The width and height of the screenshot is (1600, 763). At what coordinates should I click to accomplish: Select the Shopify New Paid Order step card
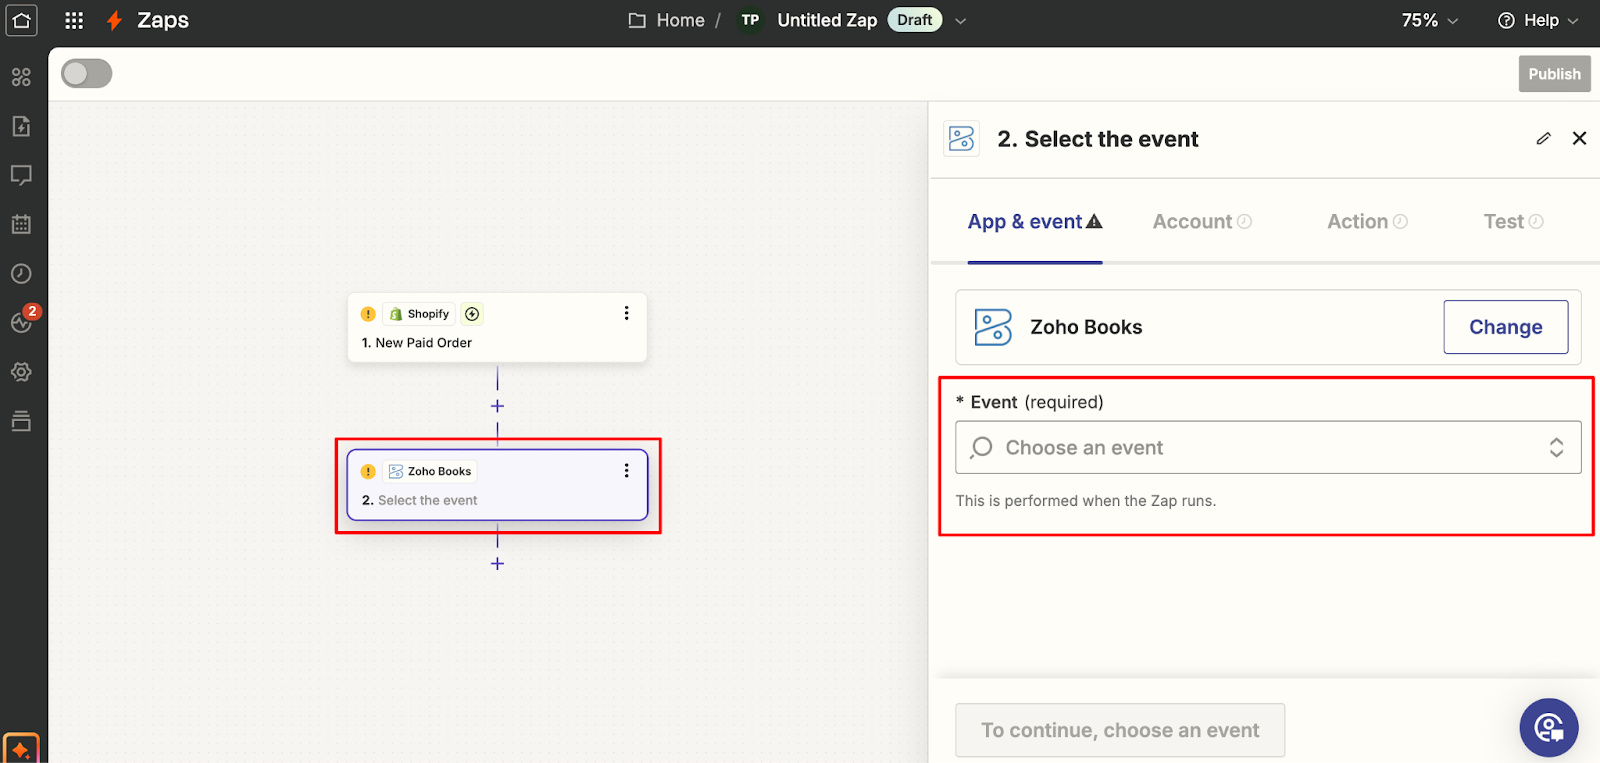coord(497,327)
